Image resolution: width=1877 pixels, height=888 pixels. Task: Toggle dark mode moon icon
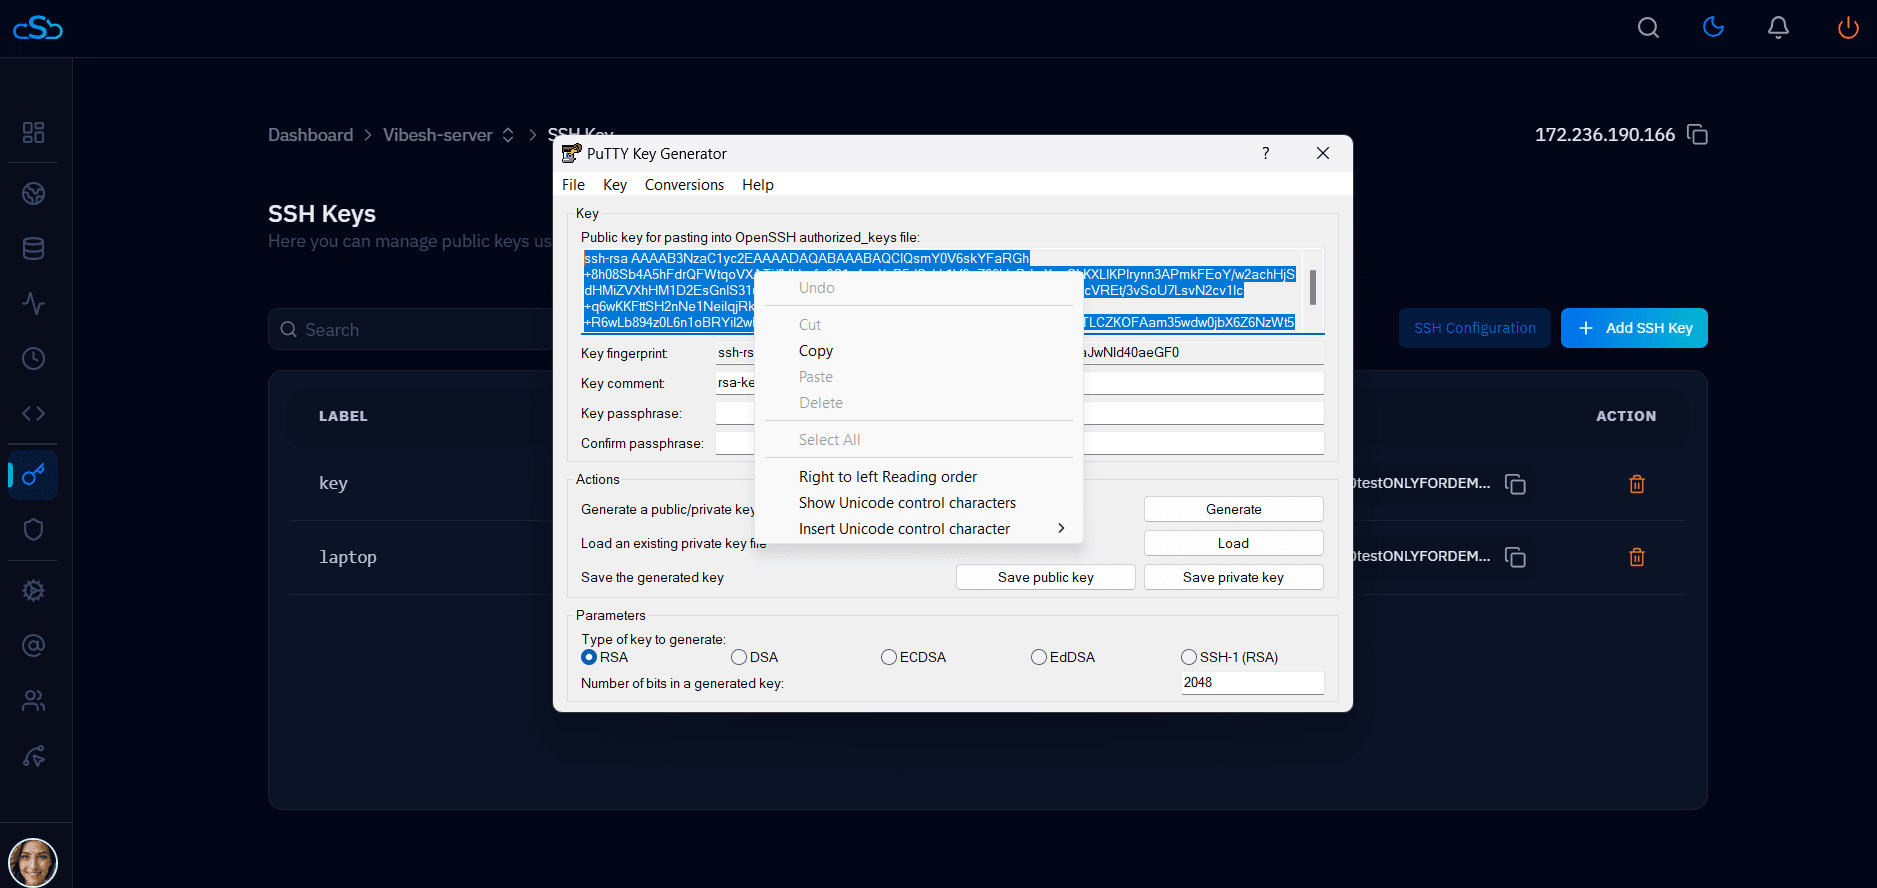tap(1713, 28)
